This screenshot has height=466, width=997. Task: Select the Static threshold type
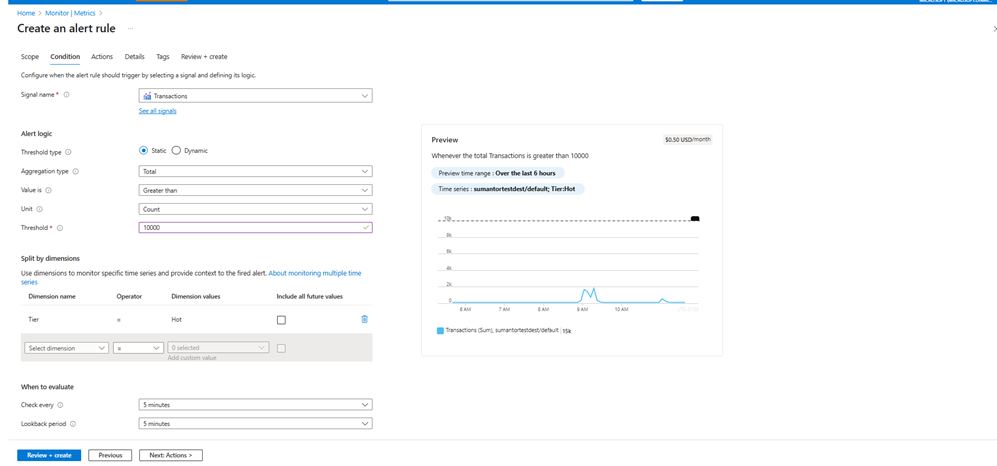pos(143,151)
